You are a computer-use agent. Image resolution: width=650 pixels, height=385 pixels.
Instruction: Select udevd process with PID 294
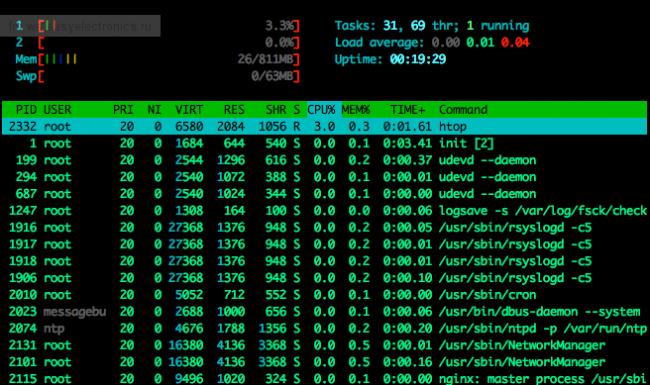coord(325,177)
